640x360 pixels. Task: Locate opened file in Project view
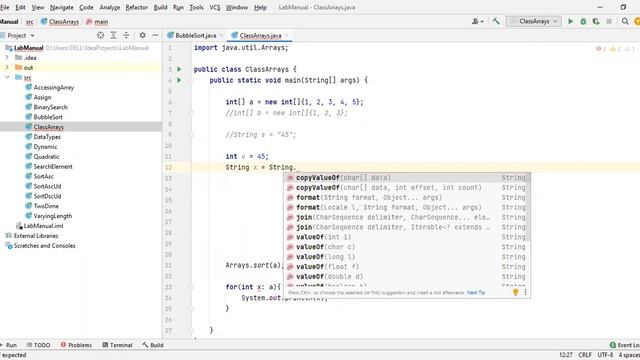point(100,36)
